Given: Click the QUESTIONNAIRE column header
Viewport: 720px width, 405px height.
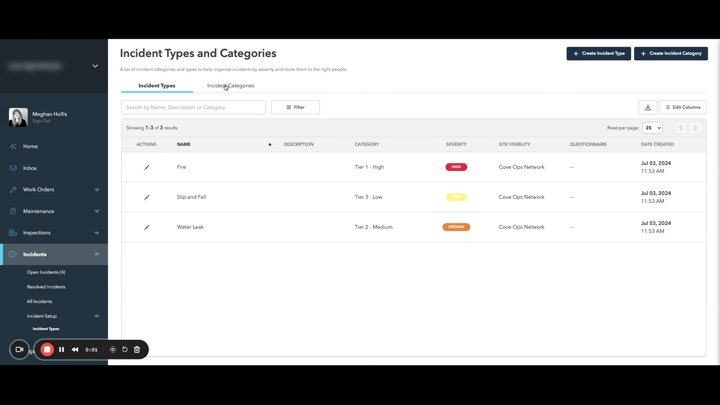Looking at the screenshot, I should point(588,144).
